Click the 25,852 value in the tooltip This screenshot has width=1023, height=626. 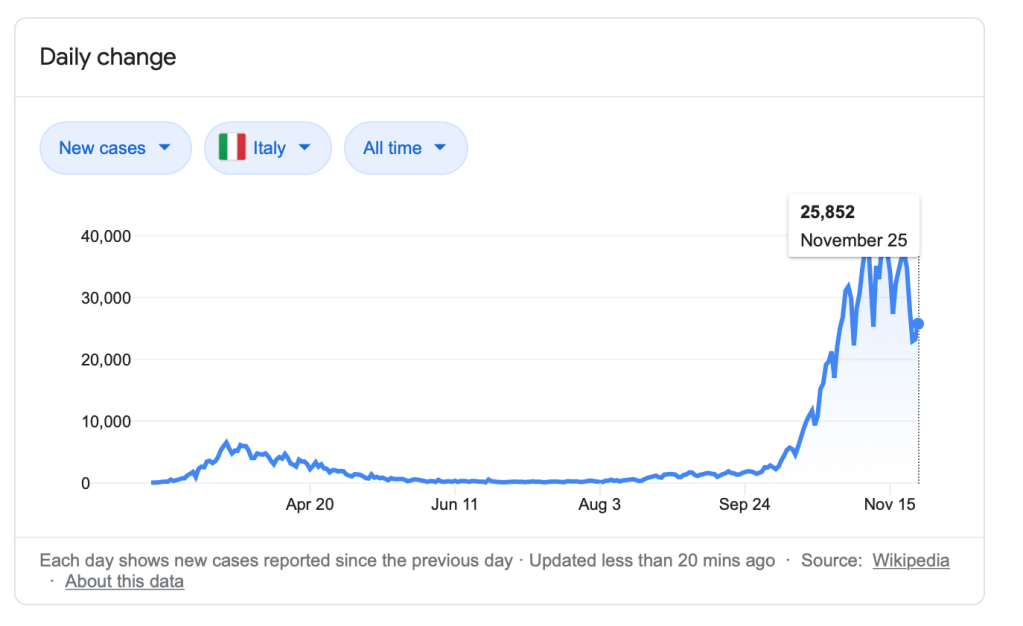click(x=827, y=212)
